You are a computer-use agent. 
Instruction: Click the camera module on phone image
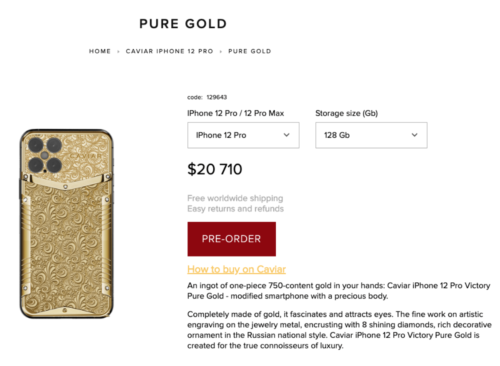45,155
